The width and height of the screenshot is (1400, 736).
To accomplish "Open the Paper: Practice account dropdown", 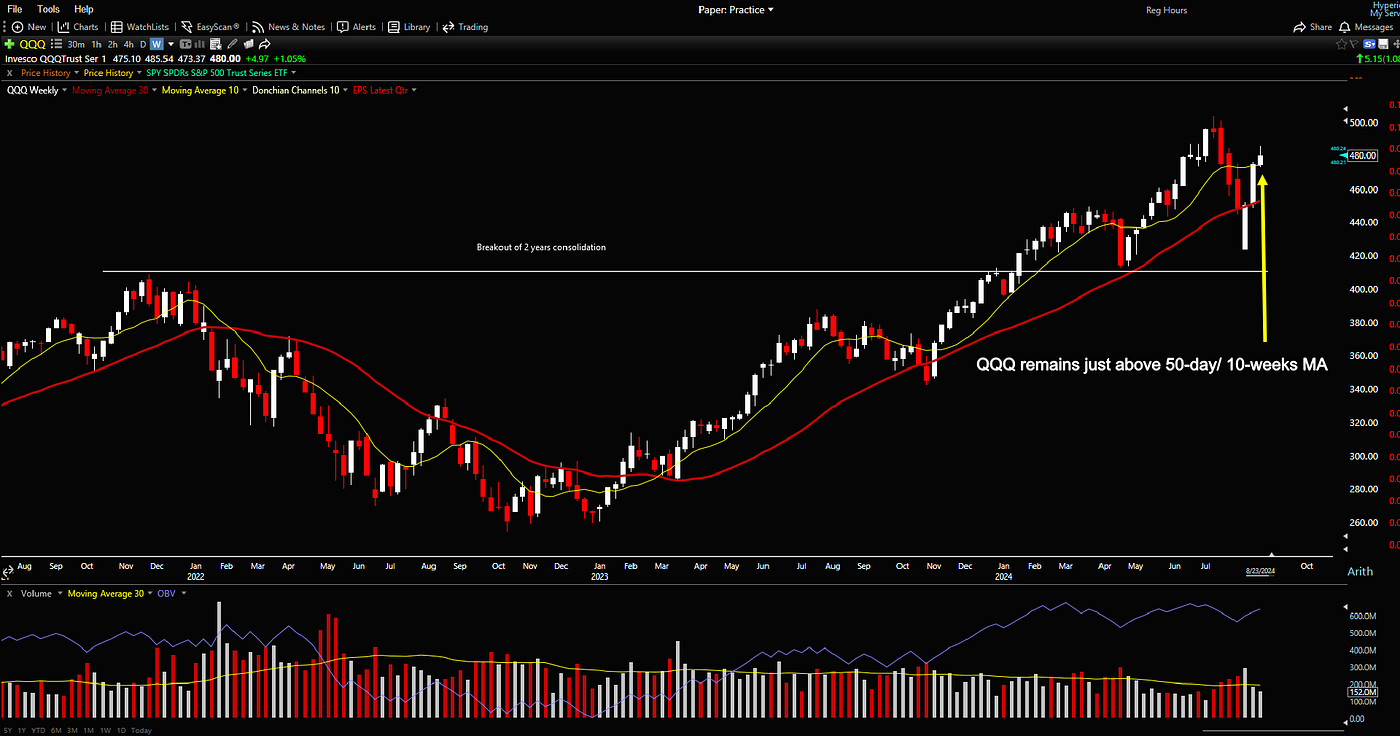I will [736, 10].
